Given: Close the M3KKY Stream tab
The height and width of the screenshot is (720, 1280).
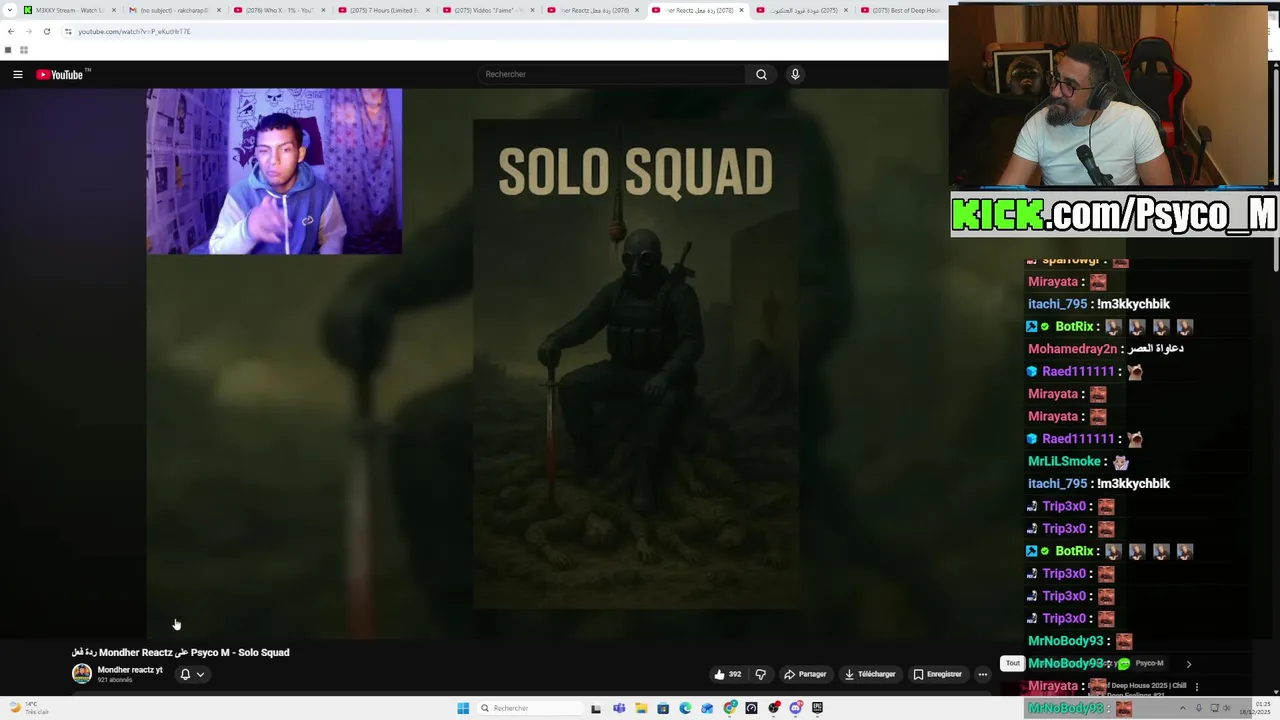Looking at the screenshot, I should click(114, 10).
